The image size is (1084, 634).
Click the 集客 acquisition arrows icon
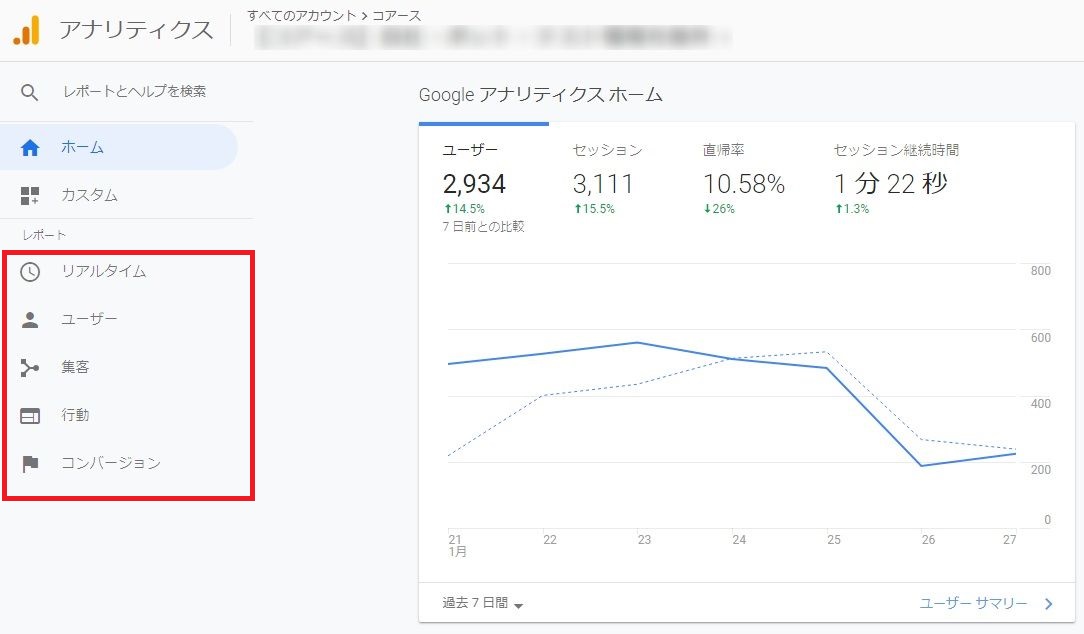pyautogui.click(x=30, y=367)
